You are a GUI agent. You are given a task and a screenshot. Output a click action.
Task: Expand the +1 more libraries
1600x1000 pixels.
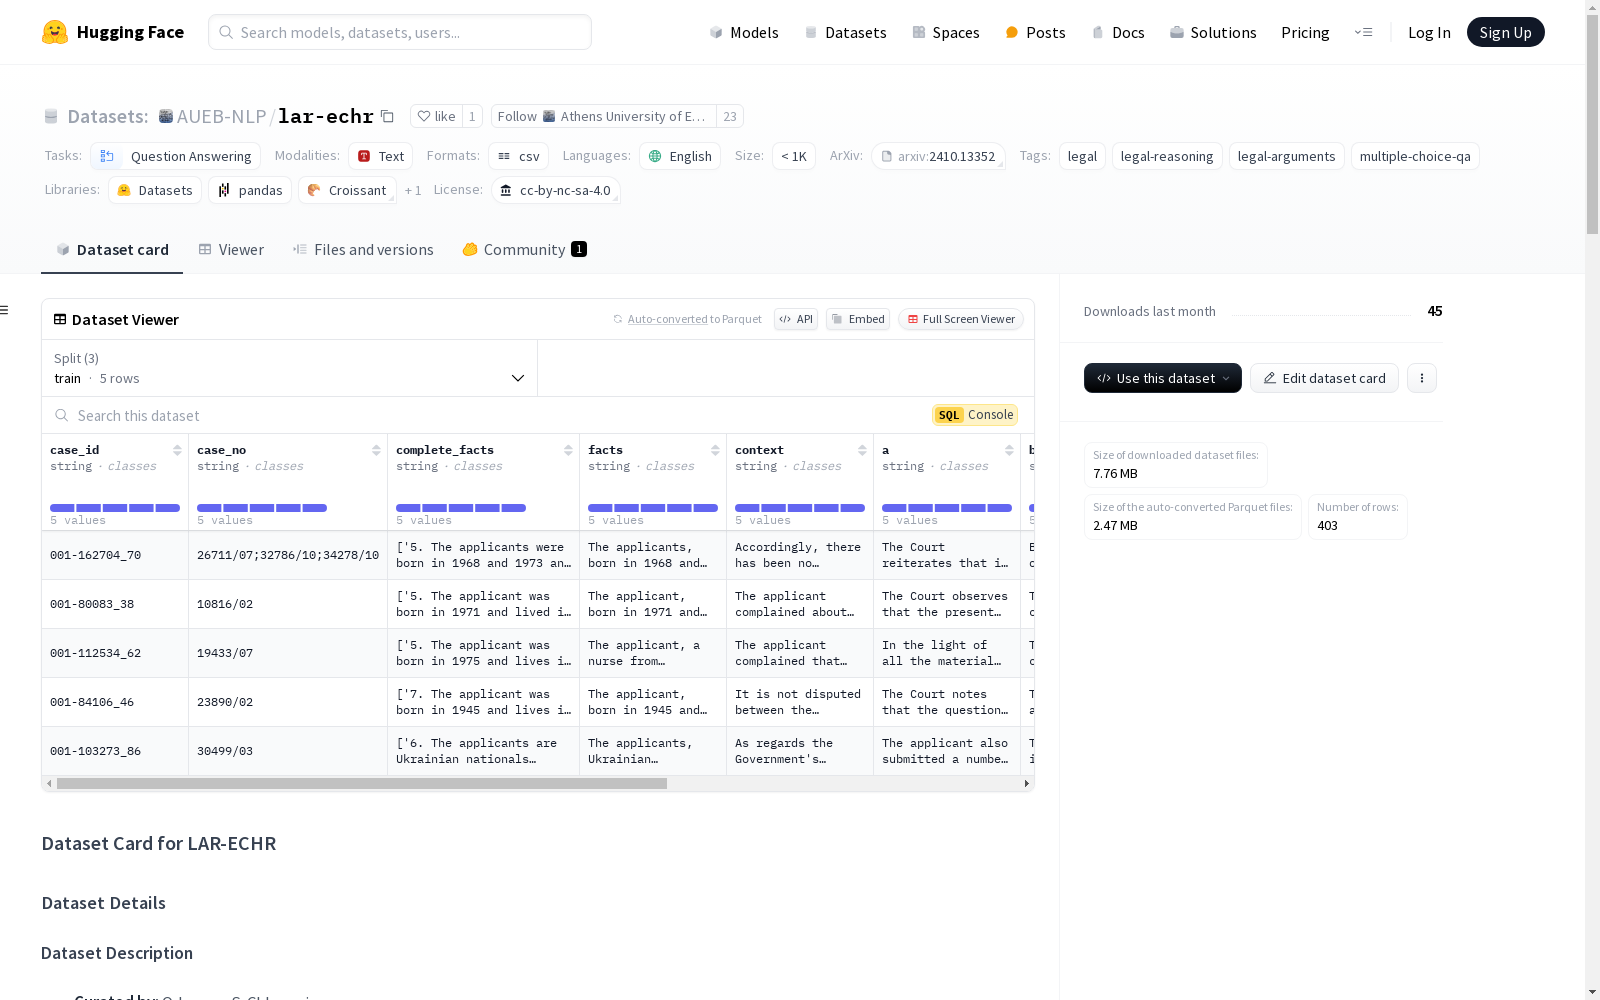pos(413,190)
